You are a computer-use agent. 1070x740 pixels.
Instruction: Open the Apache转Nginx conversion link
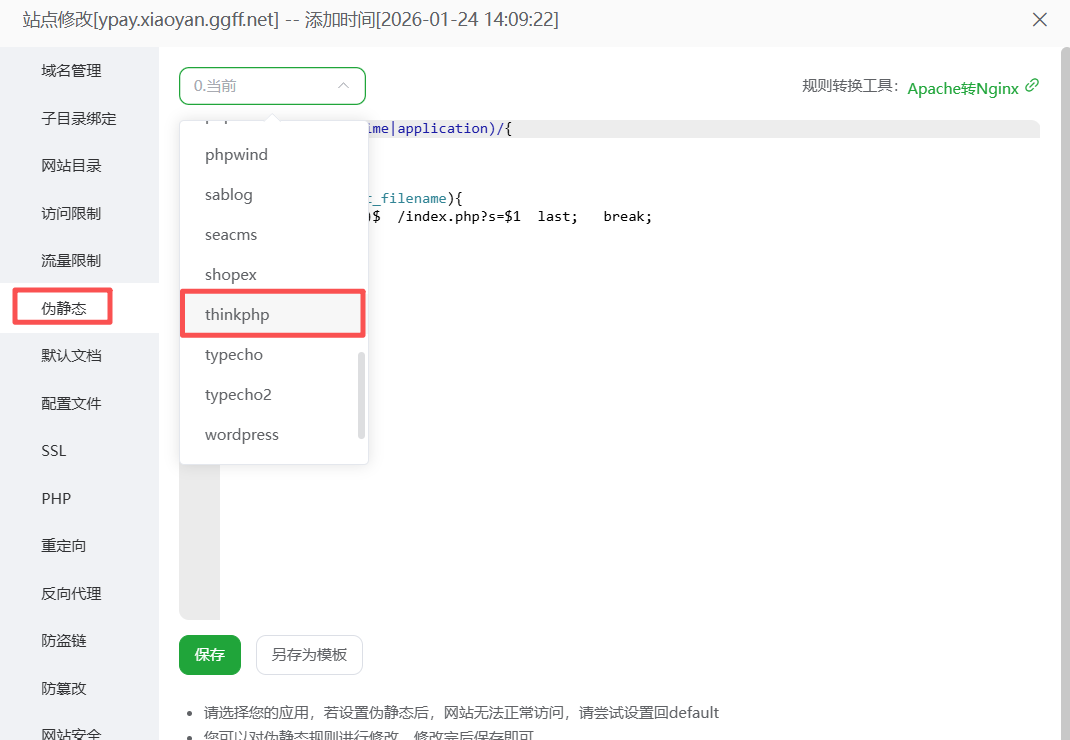pos(962,88)
